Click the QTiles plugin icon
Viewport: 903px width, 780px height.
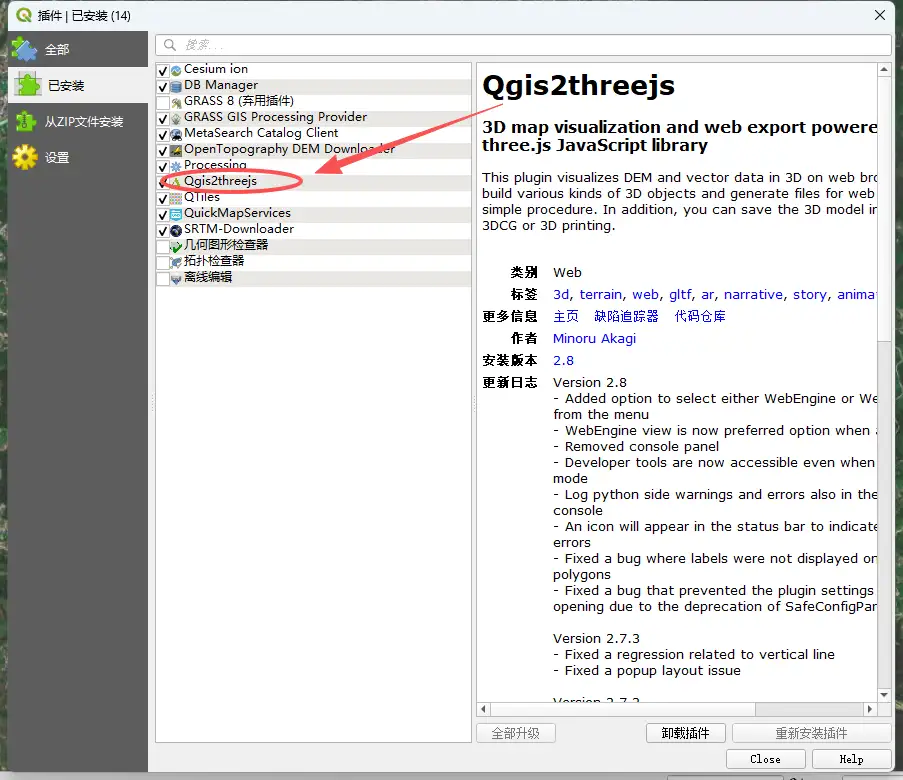[x=176, y=198]
